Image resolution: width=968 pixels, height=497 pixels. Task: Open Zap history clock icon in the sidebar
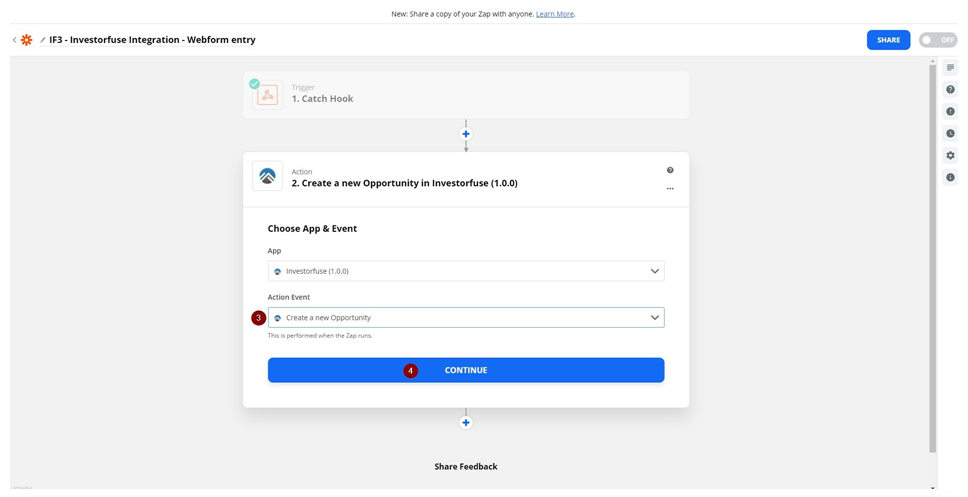tap(950, 133)
